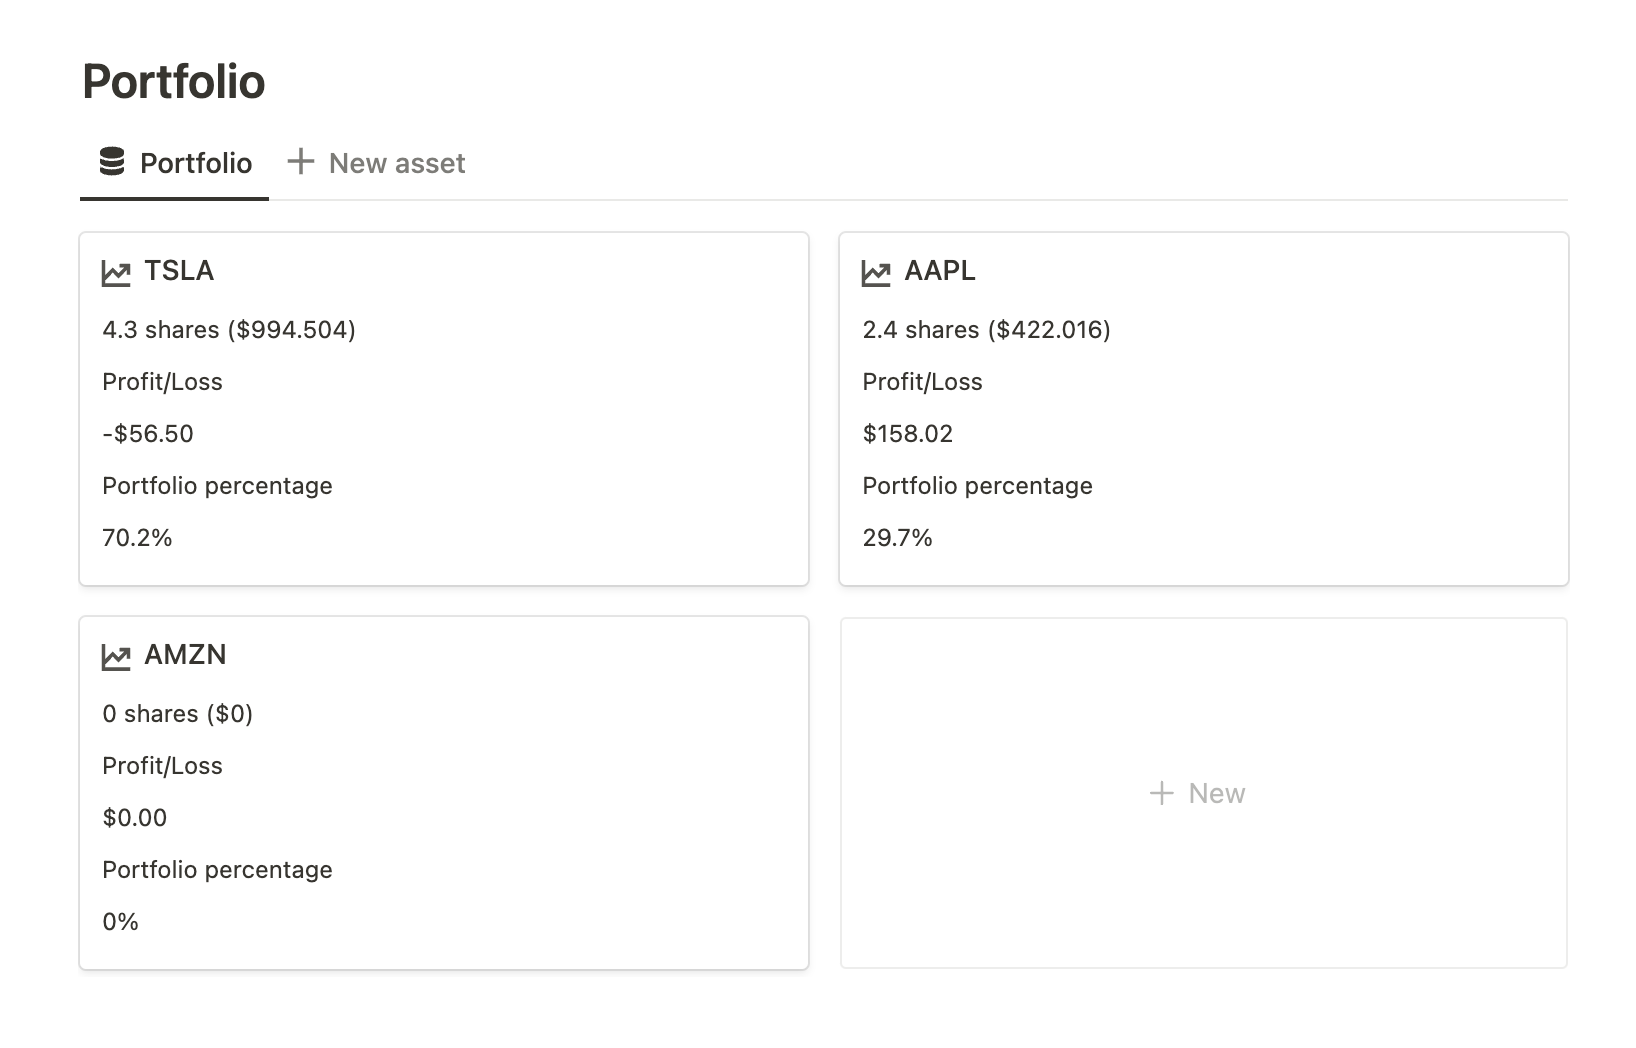
Task: Click the Portfolio page heading
Action: point(174,82)
